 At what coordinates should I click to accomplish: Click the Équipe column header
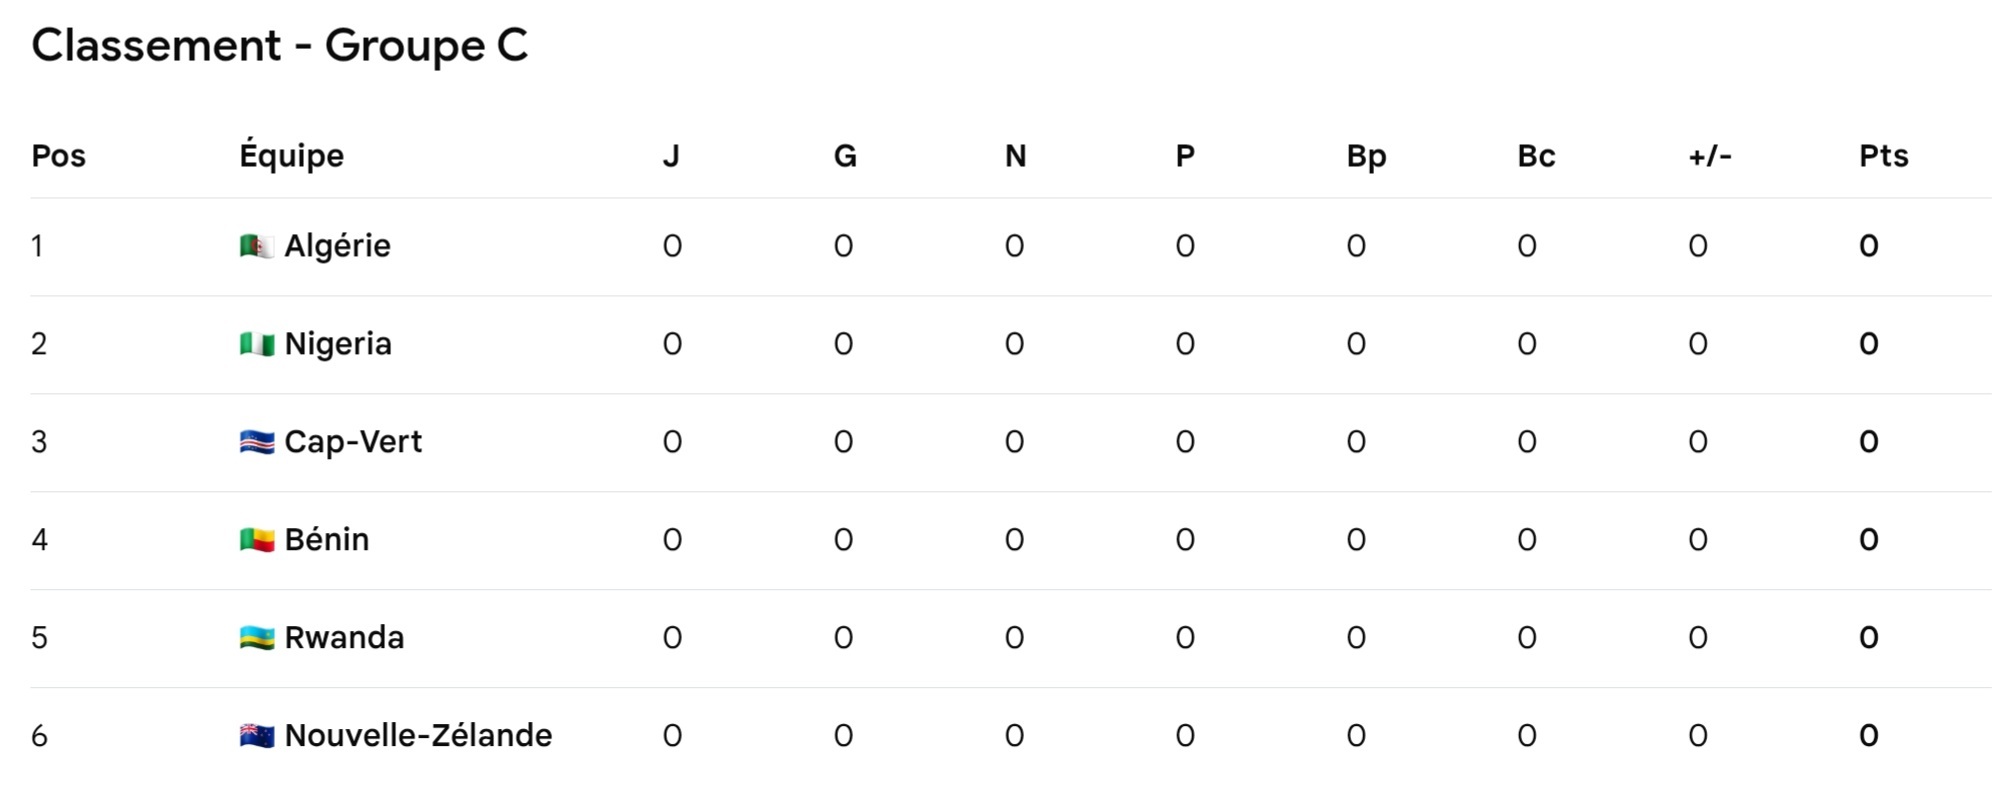[x=291, y=156]
